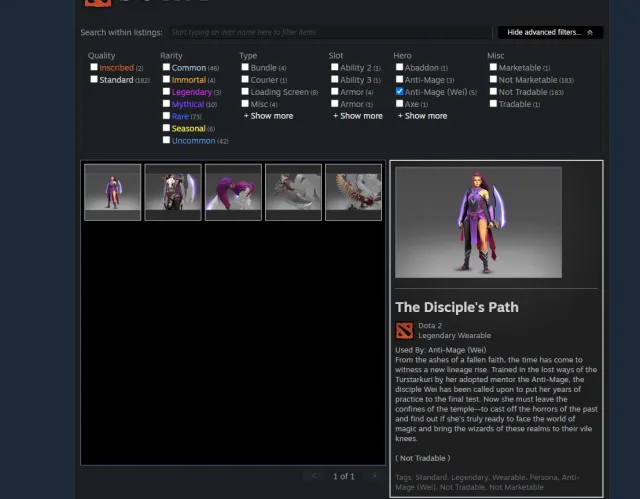
Task: Click the Tags line in item details
Action: [487, 482]
